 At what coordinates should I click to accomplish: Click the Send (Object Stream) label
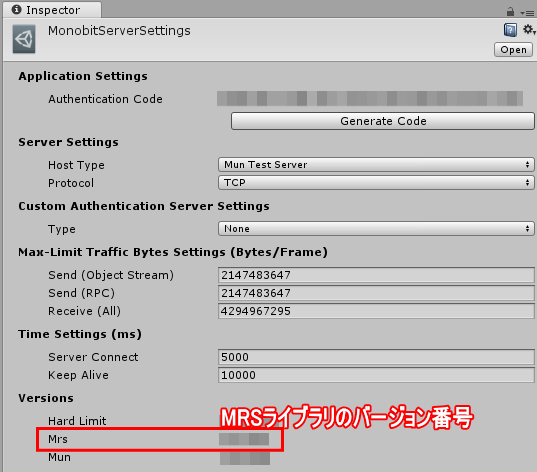(111, 275)
